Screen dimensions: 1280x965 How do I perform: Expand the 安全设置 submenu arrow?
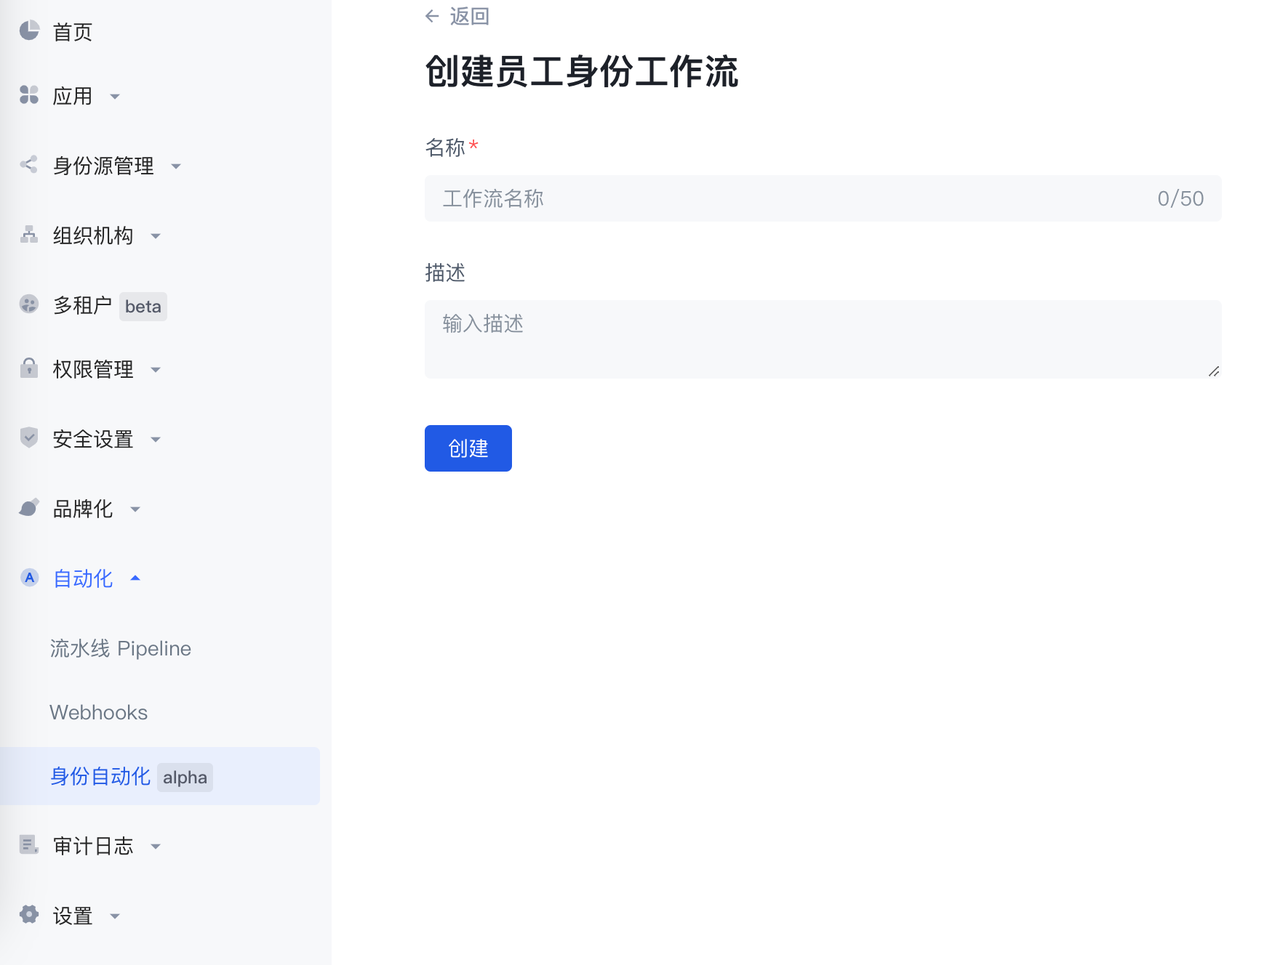[156, 439]
